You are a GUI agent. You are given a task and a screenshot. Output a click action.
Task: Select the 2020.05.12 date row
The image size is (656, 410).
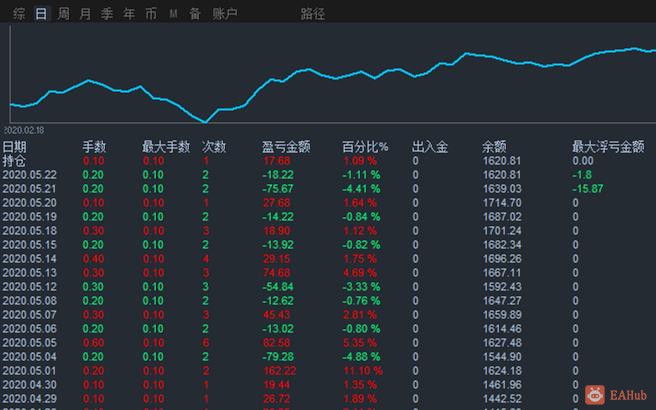pyautogui.click(x=29, y=287)
